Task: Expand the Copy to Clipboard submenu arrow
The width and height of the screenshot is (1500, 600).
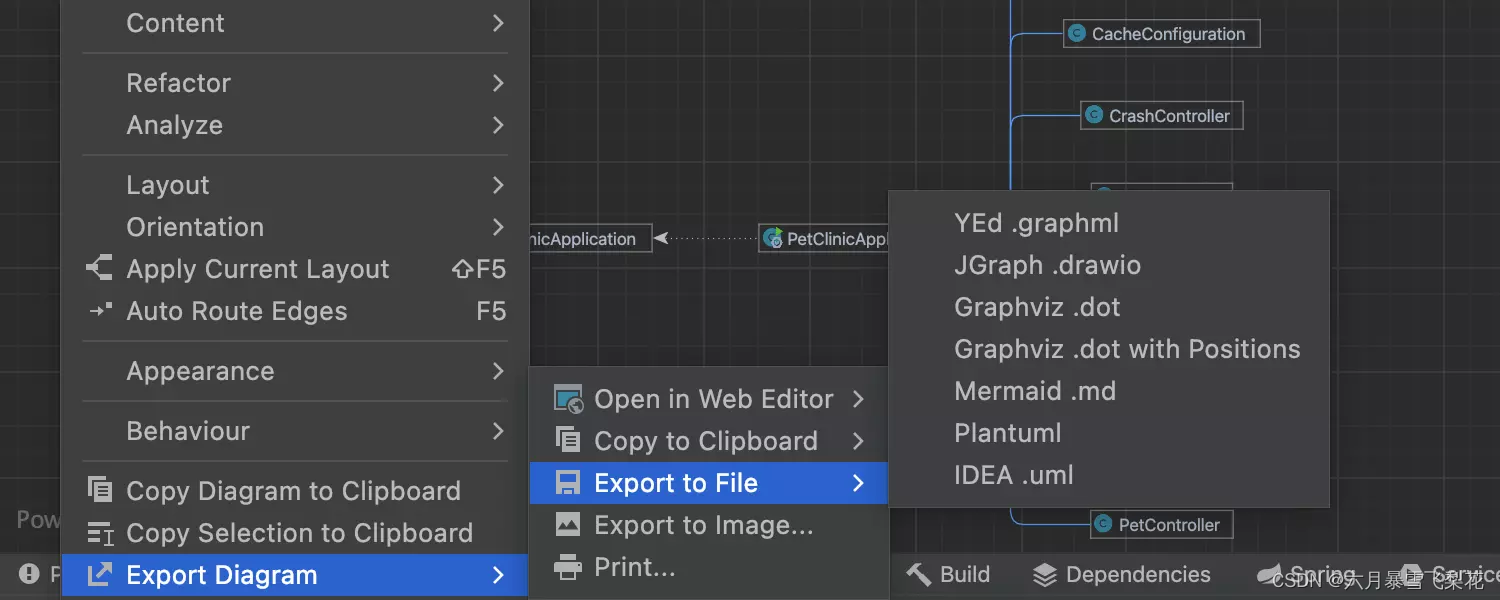Action: point(858,441)
